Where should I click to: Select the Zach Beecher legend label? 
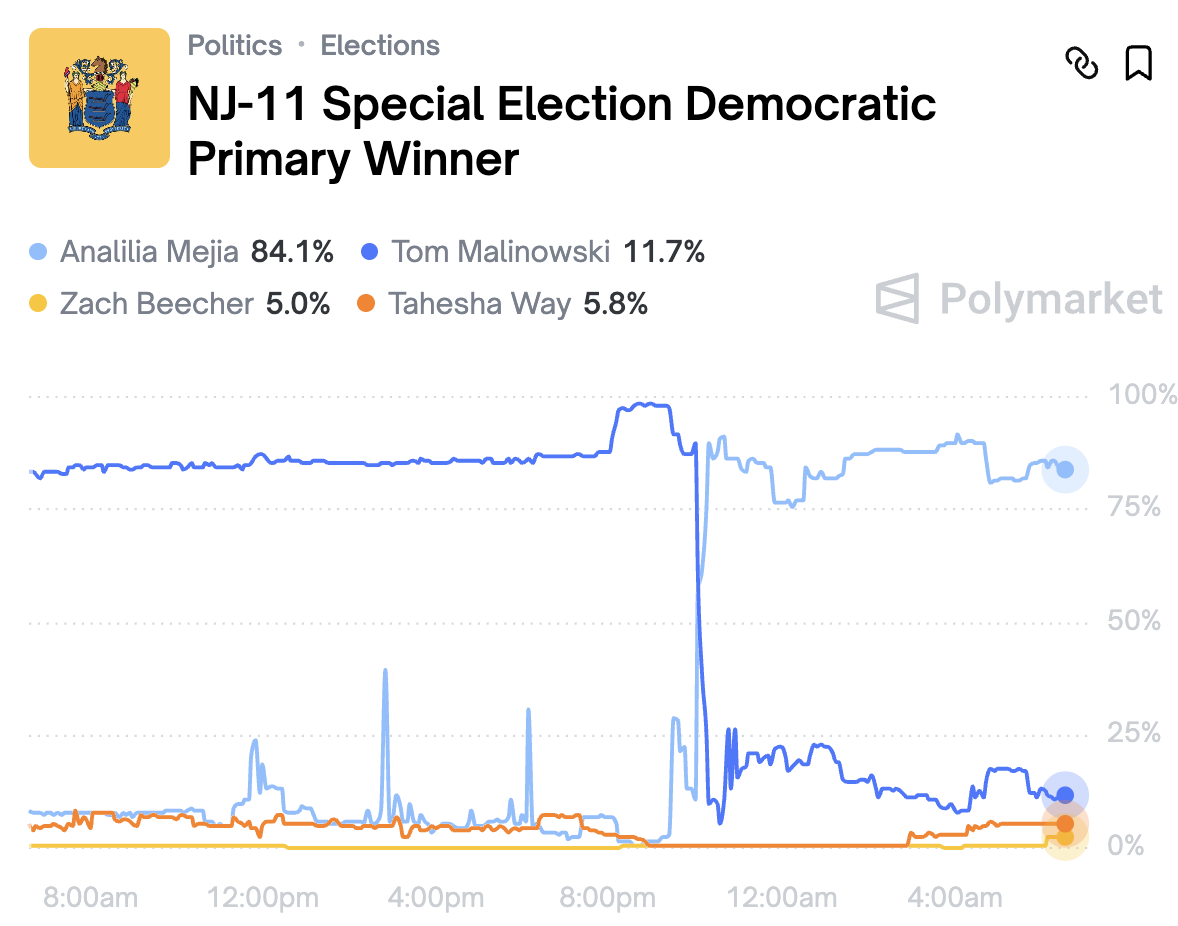click(x=157, y=304)
